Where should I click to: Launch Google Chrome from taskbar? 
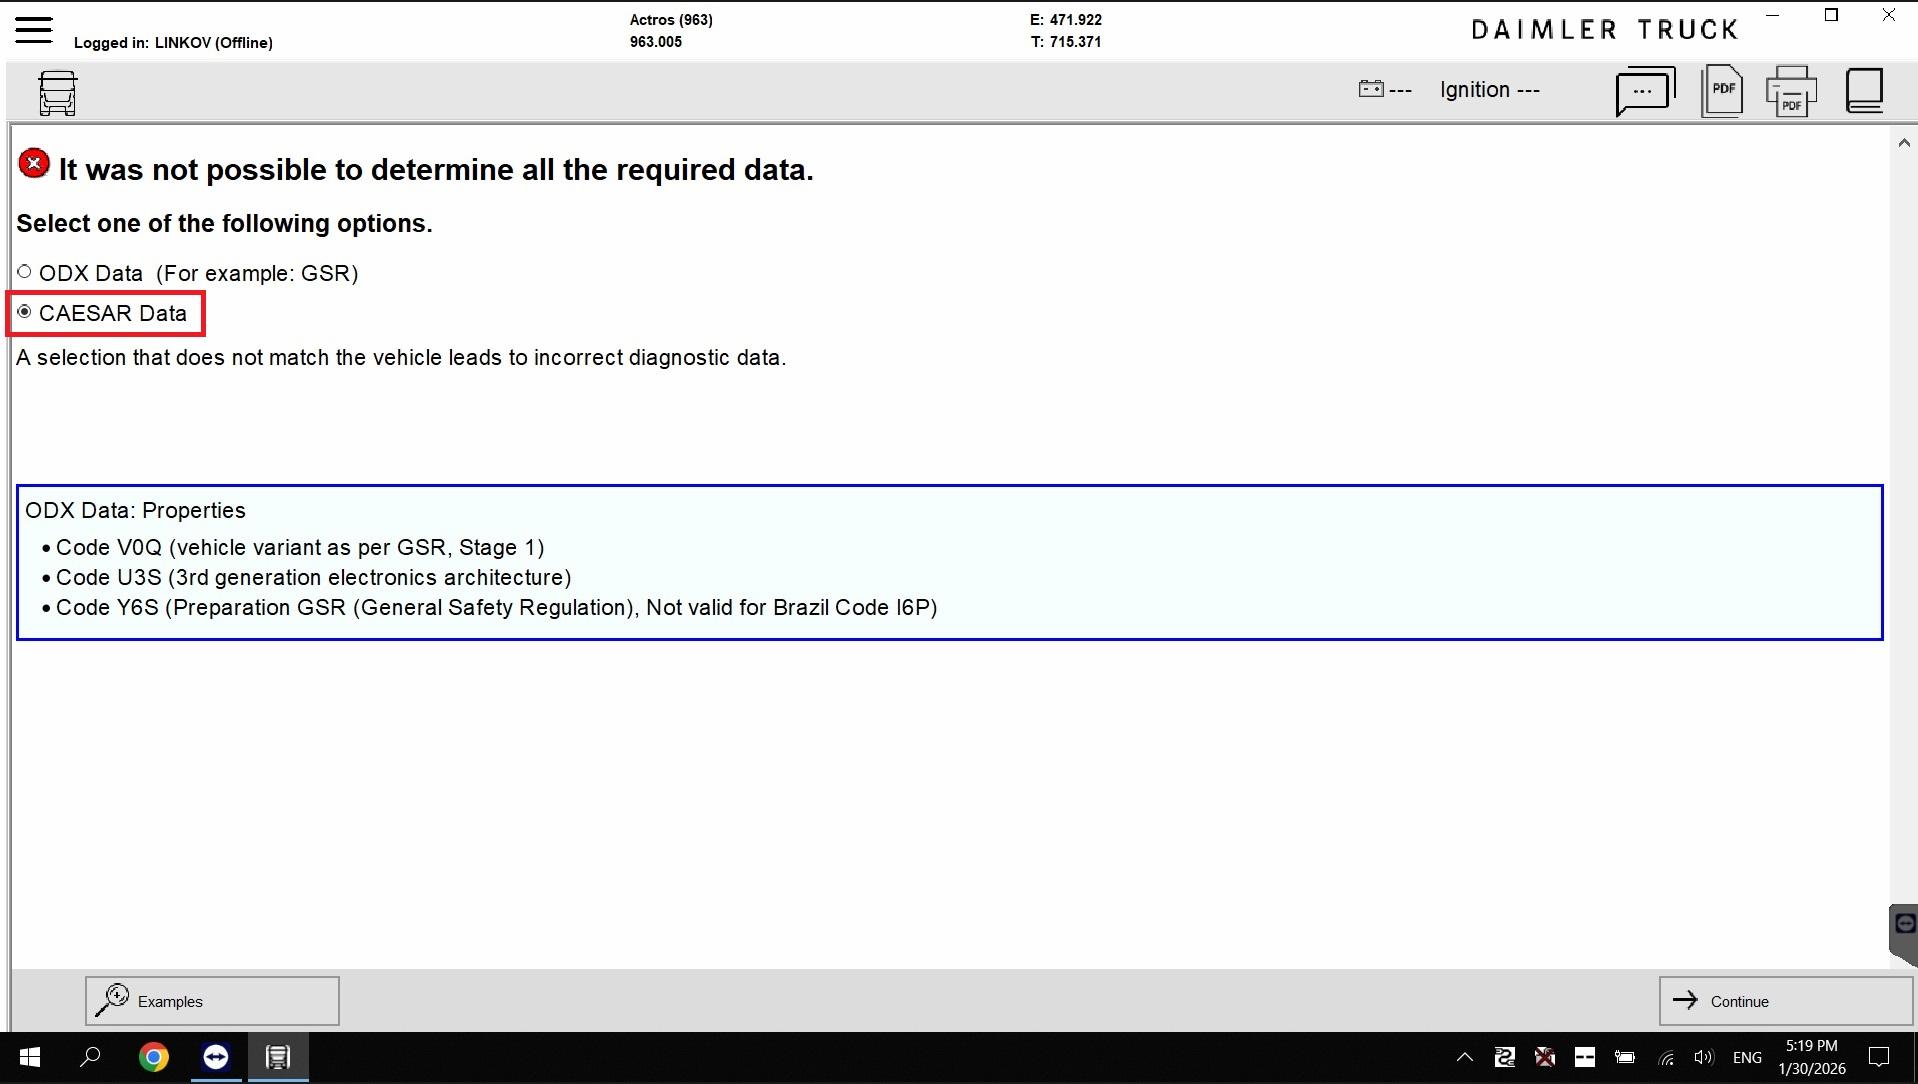pos(153,1057)
